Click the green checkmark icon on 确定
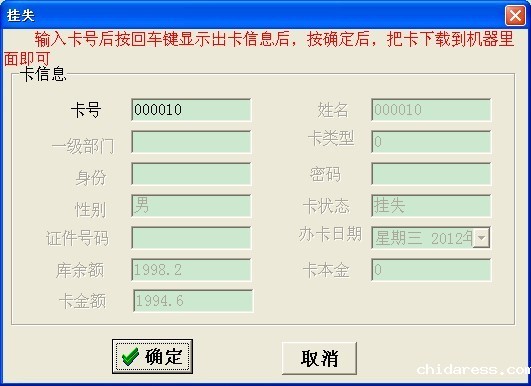The image size is (531, 386). tap(130, 357)
